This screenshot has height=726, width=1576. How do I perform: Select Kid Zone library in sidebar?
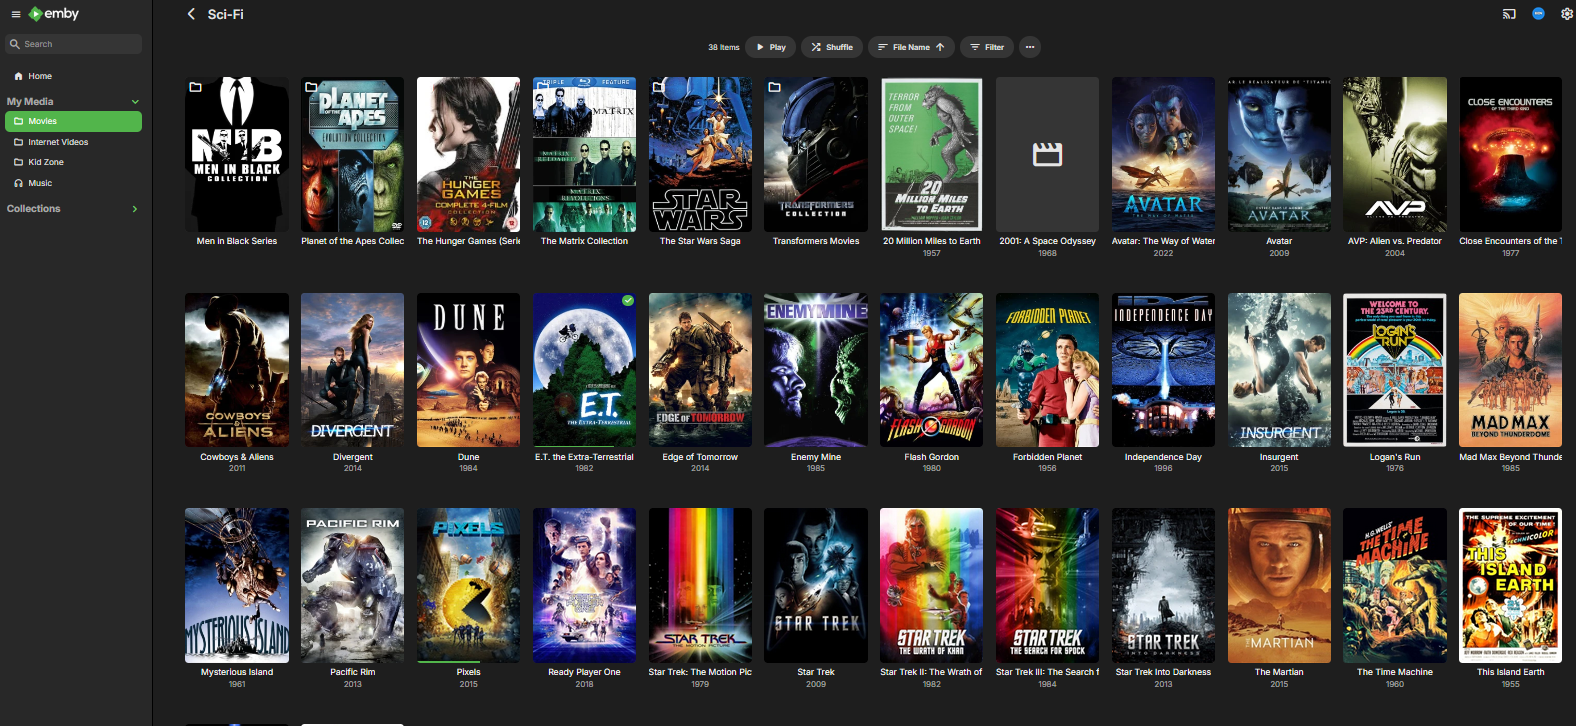[x=46, y=162]
